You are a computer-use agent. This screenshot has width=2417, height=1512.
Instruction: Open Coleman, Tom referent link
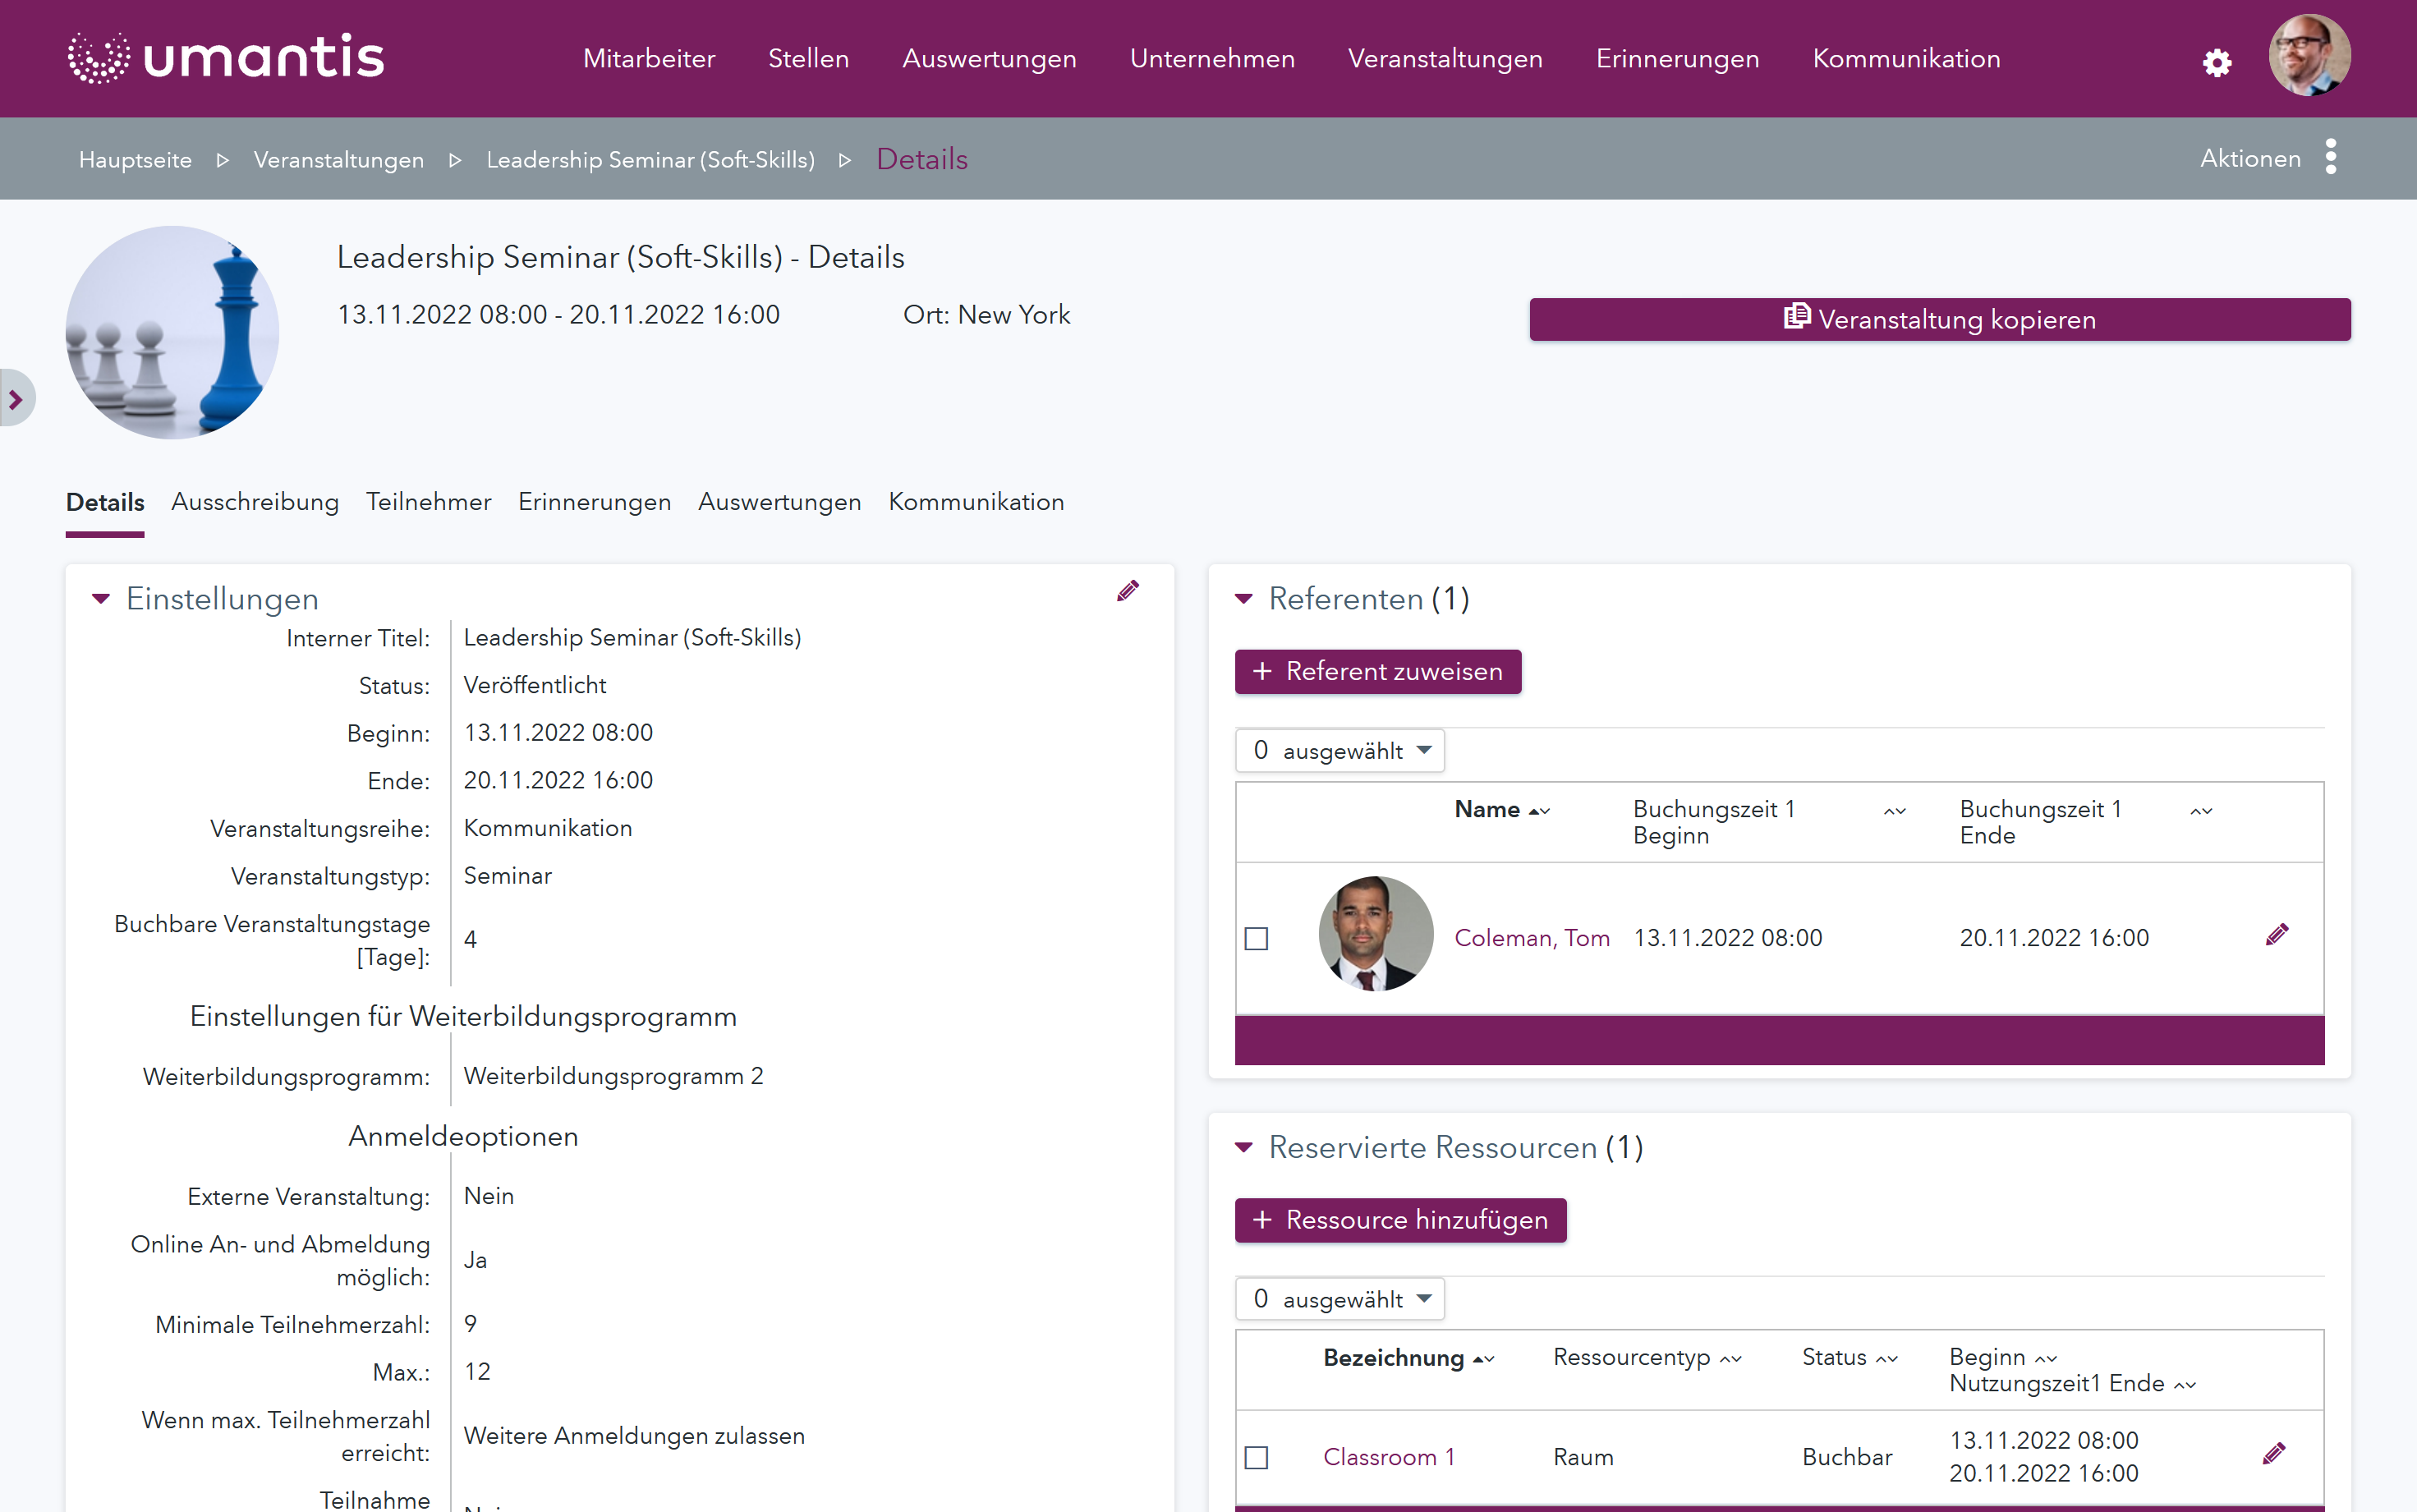(x=1531, y=938)
